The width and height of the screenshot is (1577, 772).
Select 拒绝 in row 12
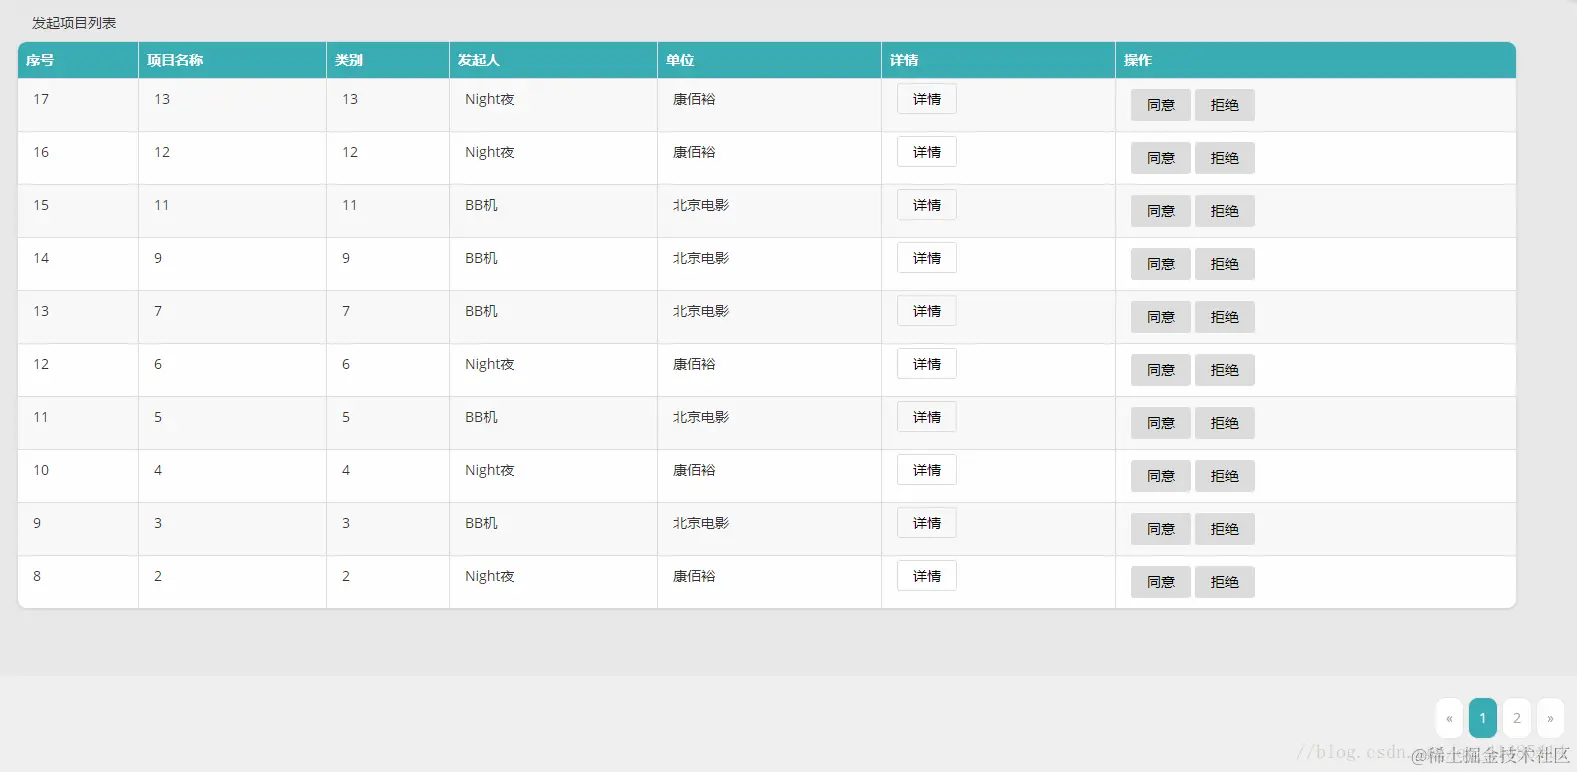[x=1224, y=370]
